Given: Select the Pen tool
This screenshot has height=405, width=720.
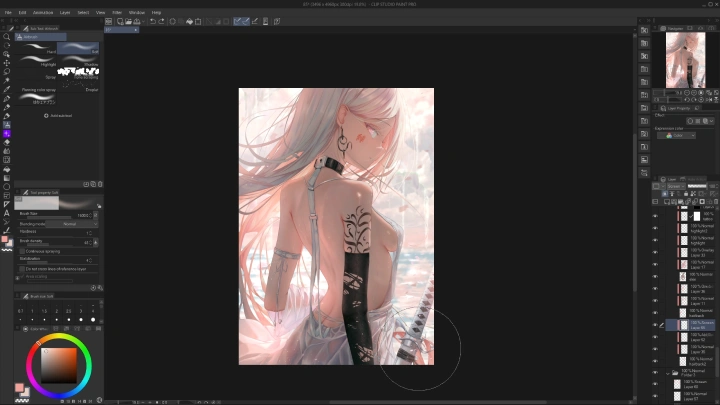Looking at the screenshot, I should tap(6, 99).
